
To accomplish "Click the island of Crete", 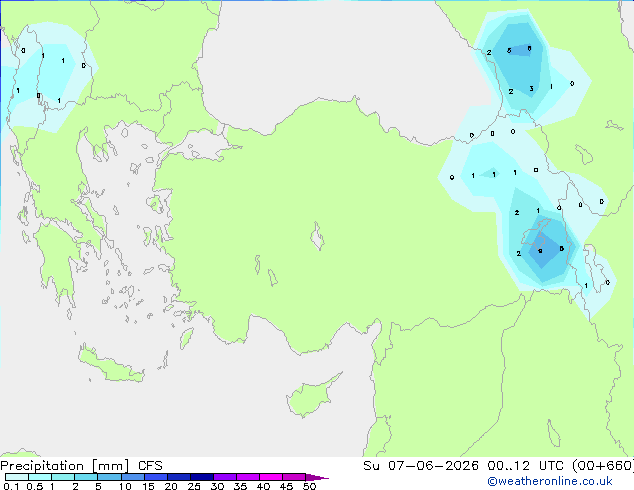I will pos(111,365).
